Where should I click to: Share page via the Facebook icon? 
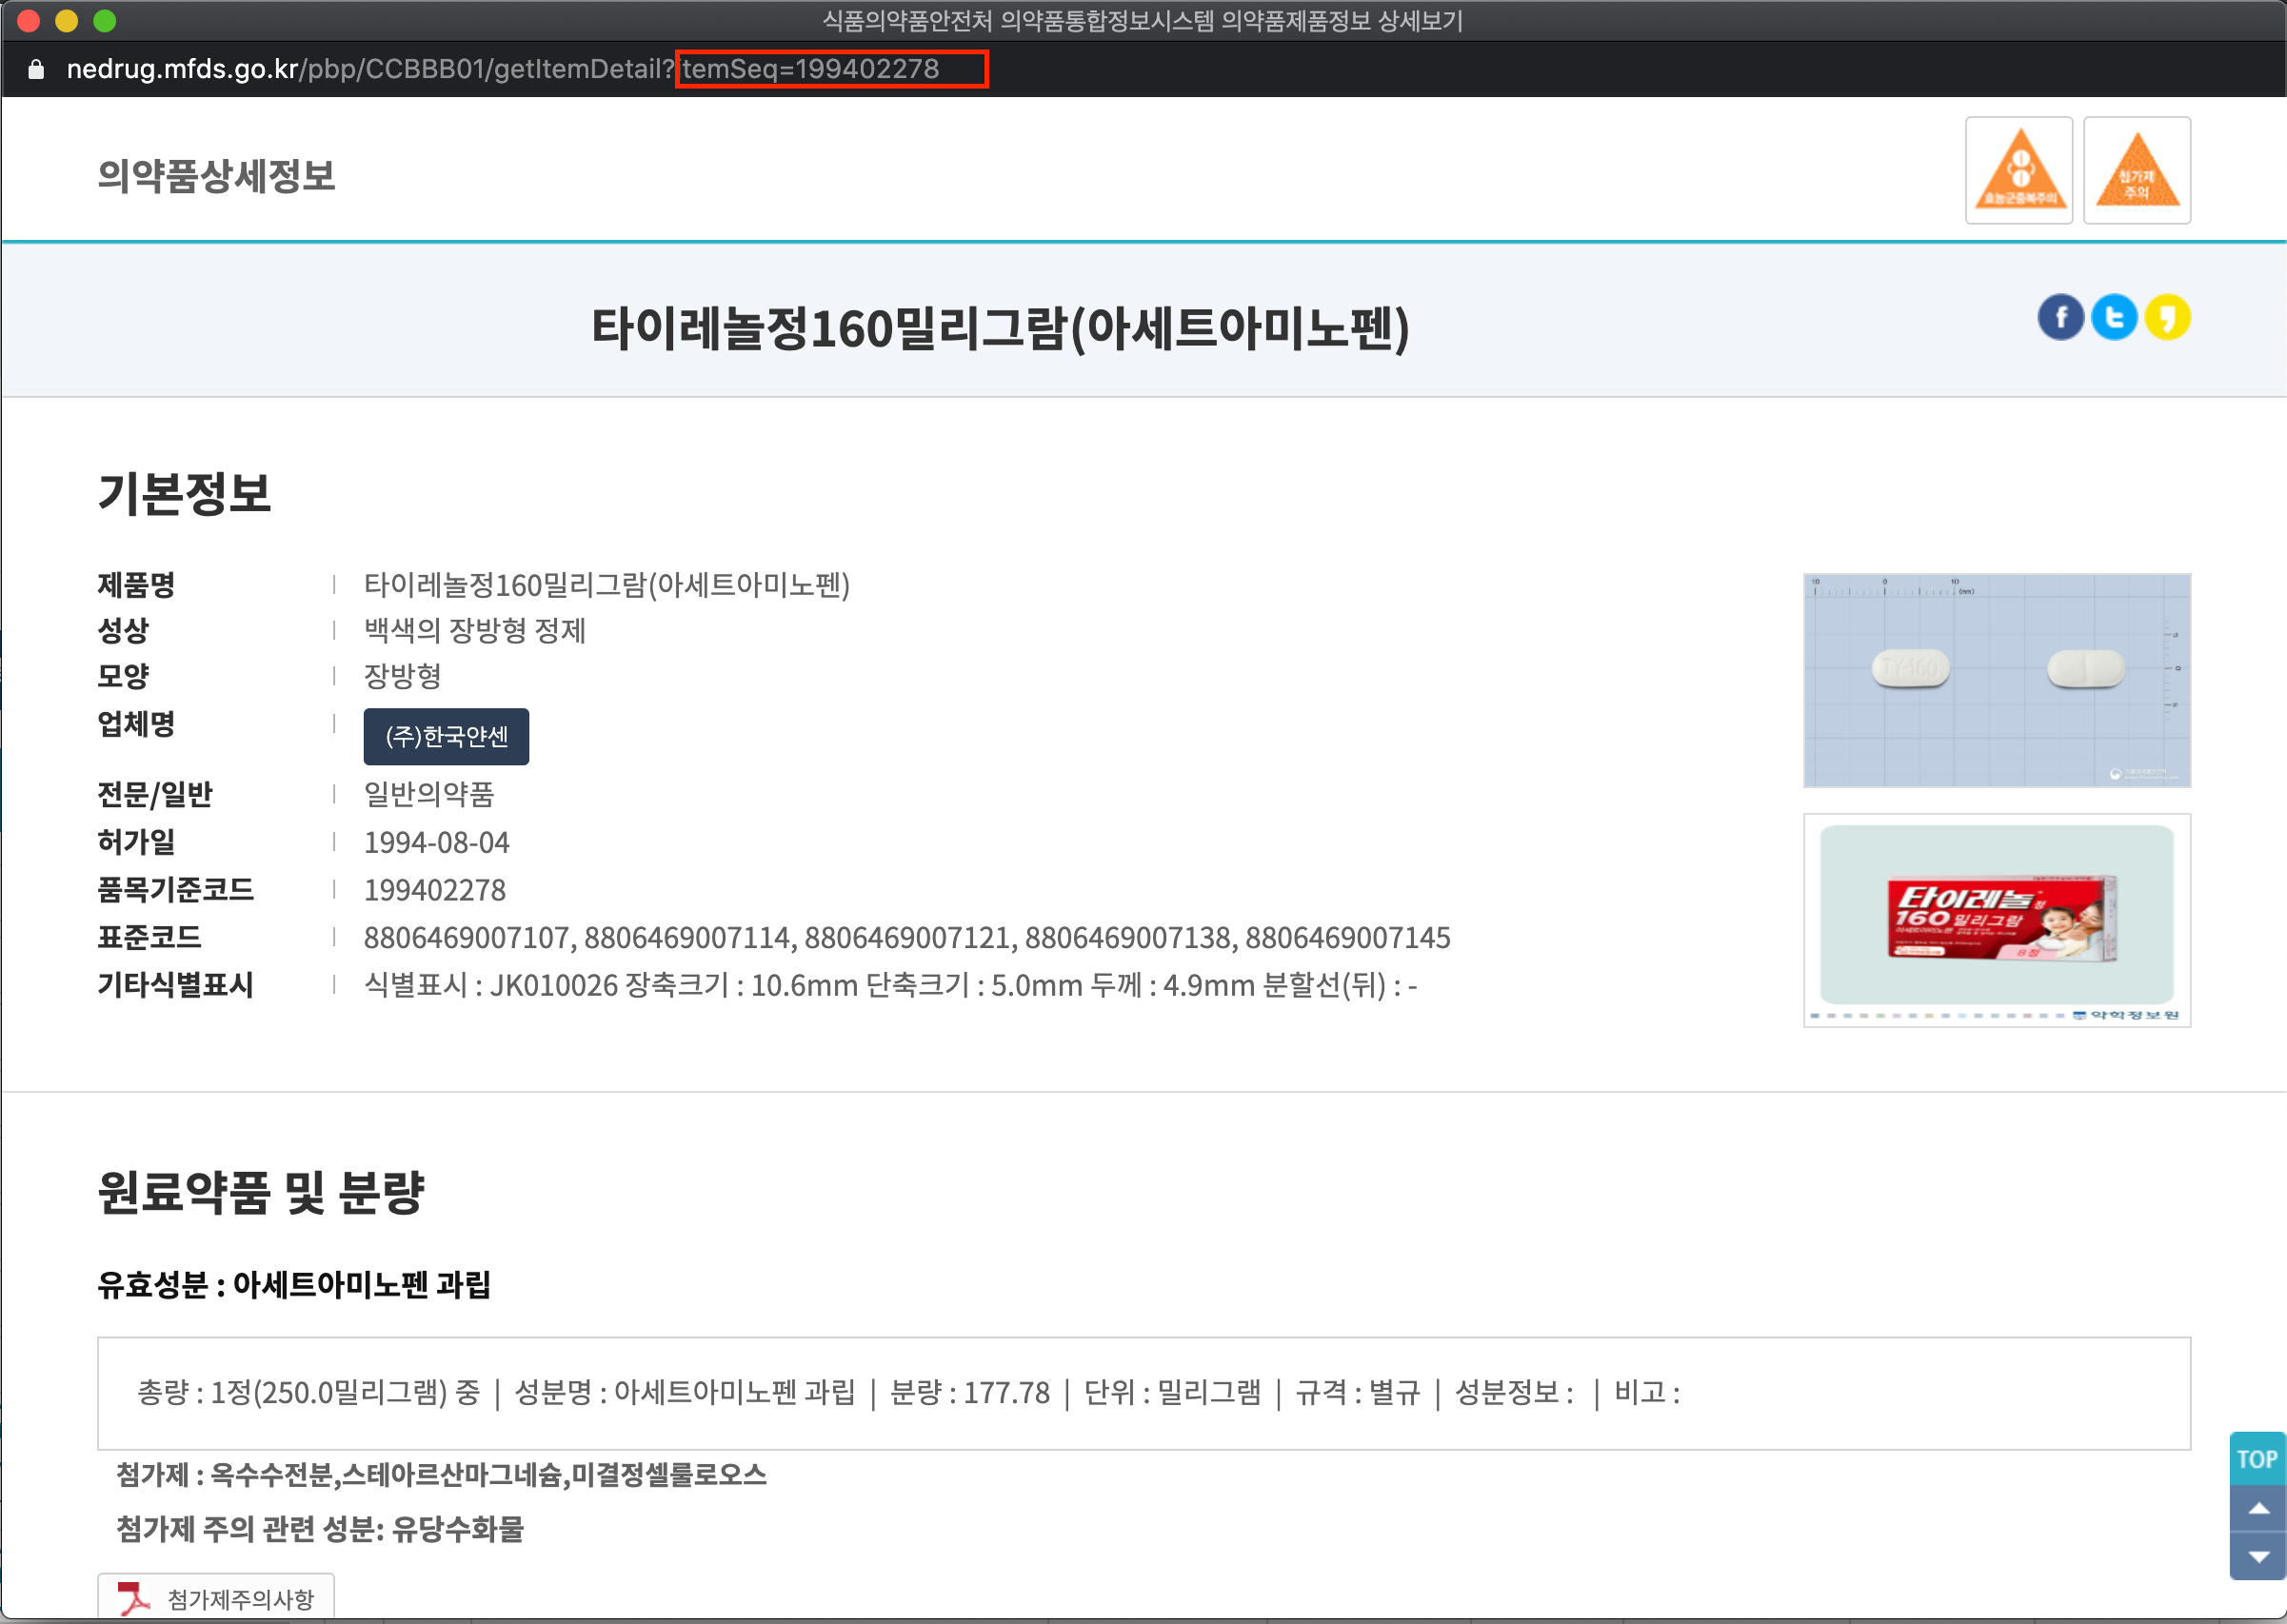point(2060,318)
